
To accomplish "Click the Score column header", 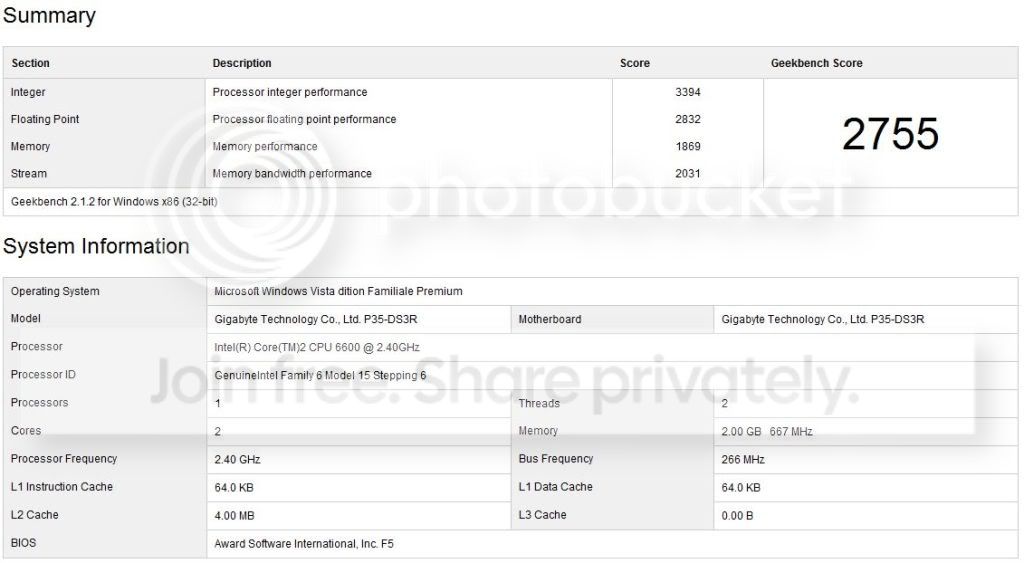I will [x=635, y=63].
